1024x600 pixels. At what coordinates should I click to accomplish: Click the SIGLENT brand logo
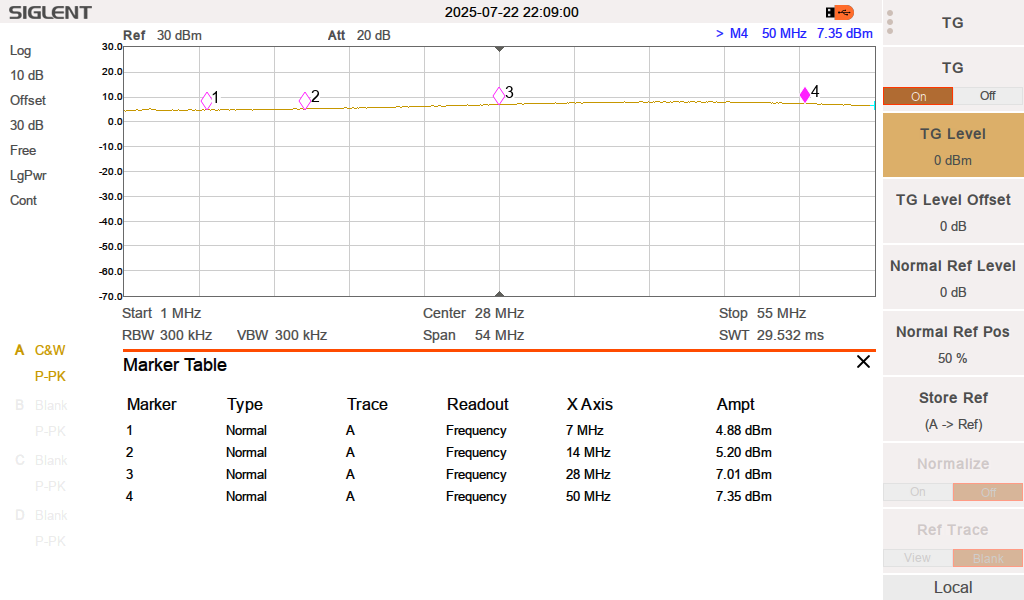click(x=48, y=12)
